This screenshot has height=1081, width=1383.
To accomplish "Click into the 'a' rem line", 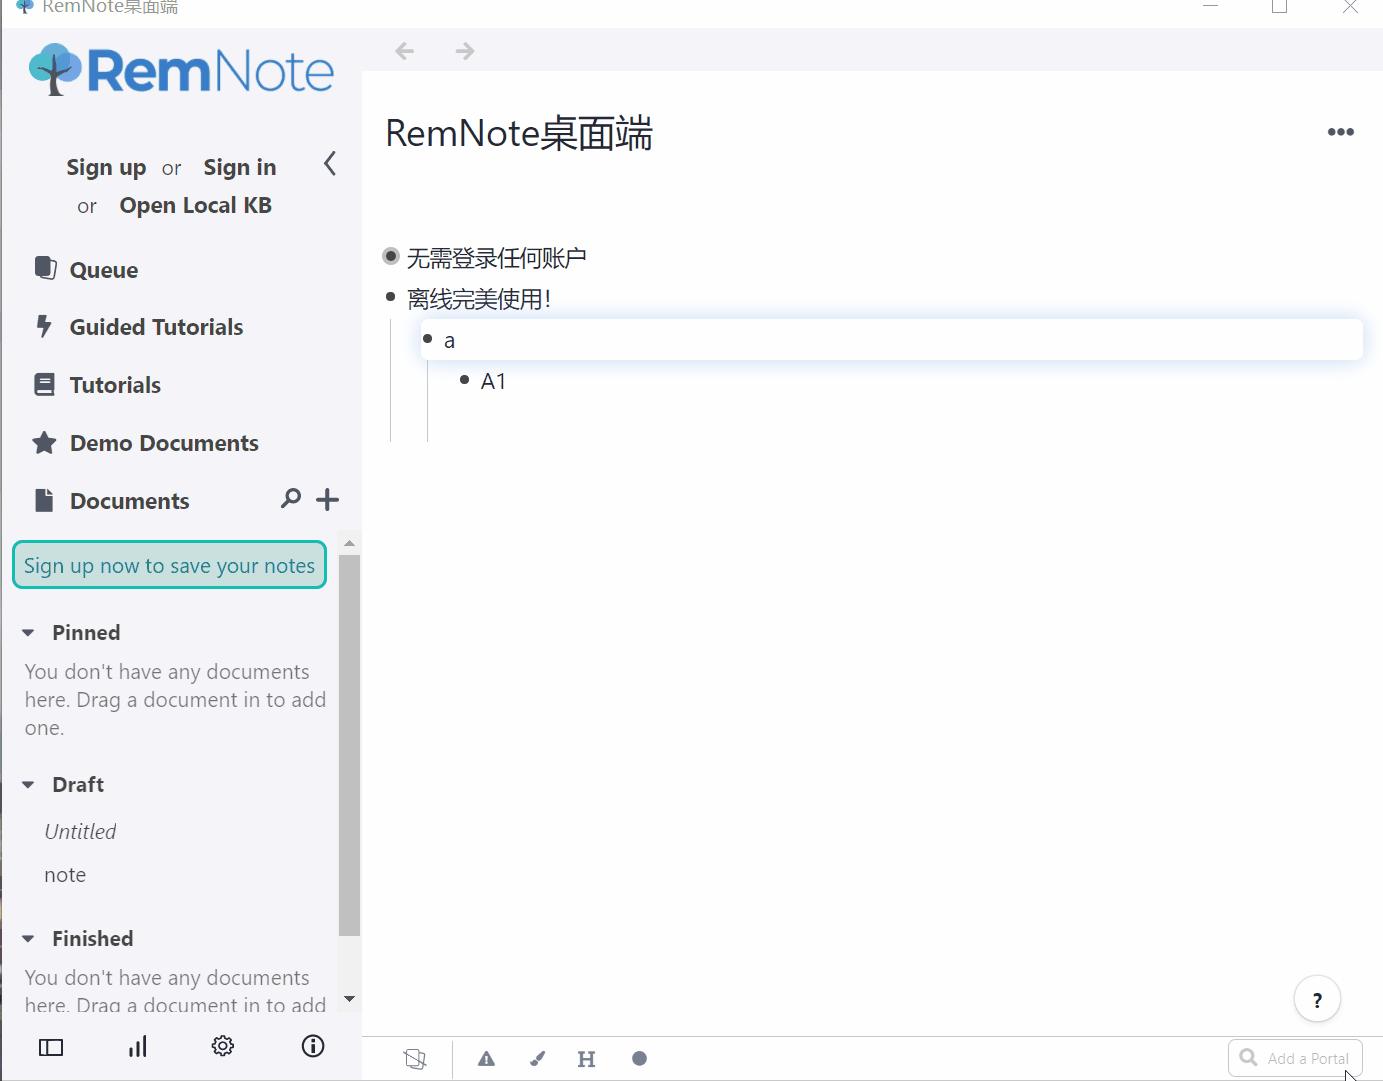I will click(891, 340).
